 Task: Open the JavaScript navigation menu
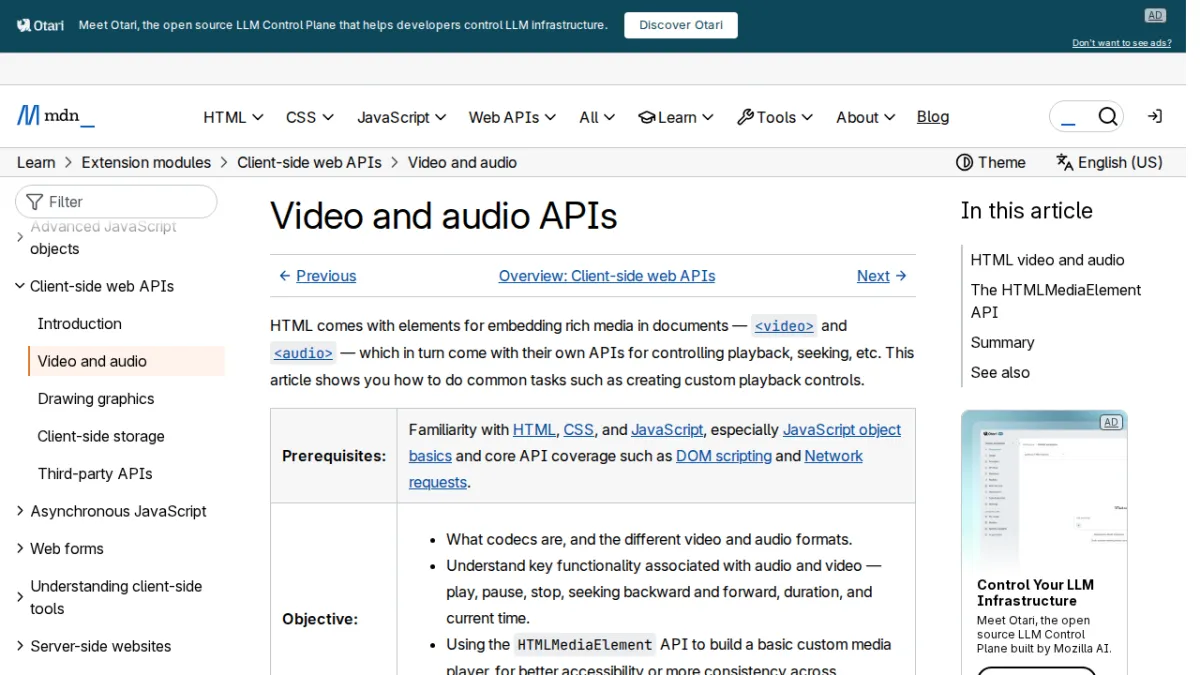coord(402,117)
